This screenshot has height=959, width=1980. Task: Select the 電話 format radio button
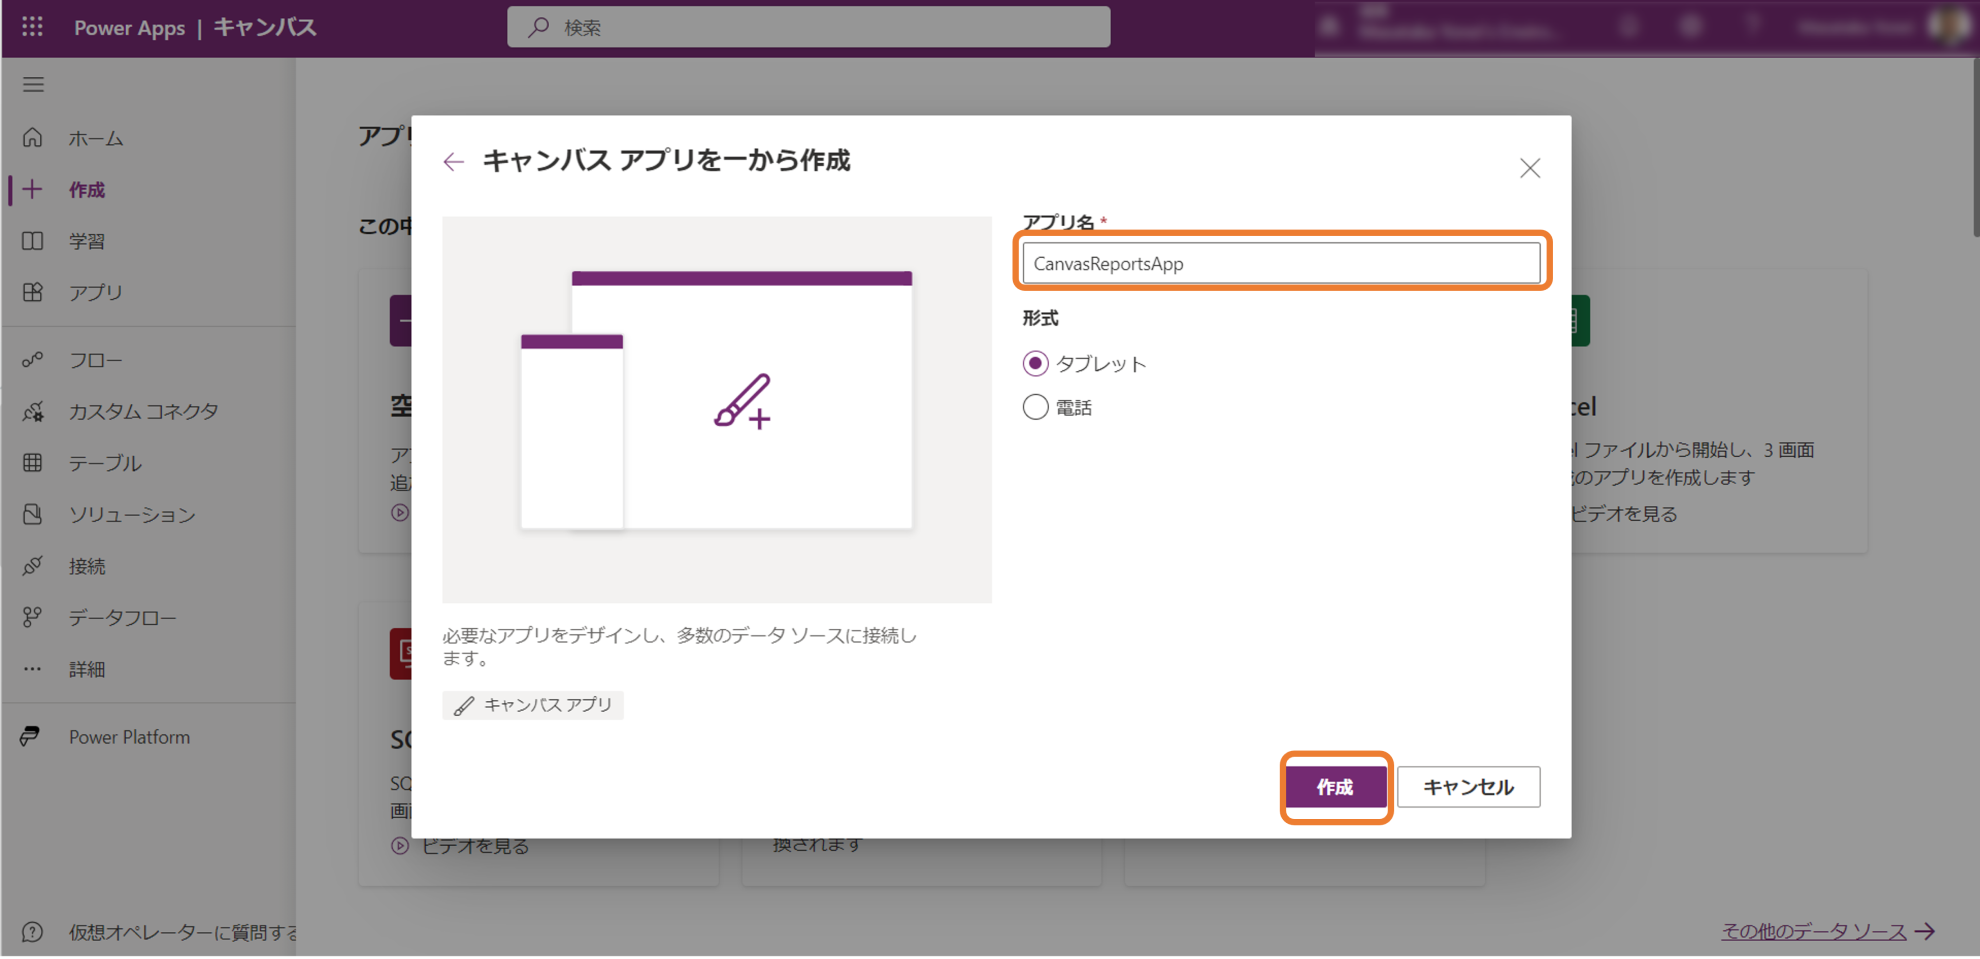click(x=1035, y=407)
